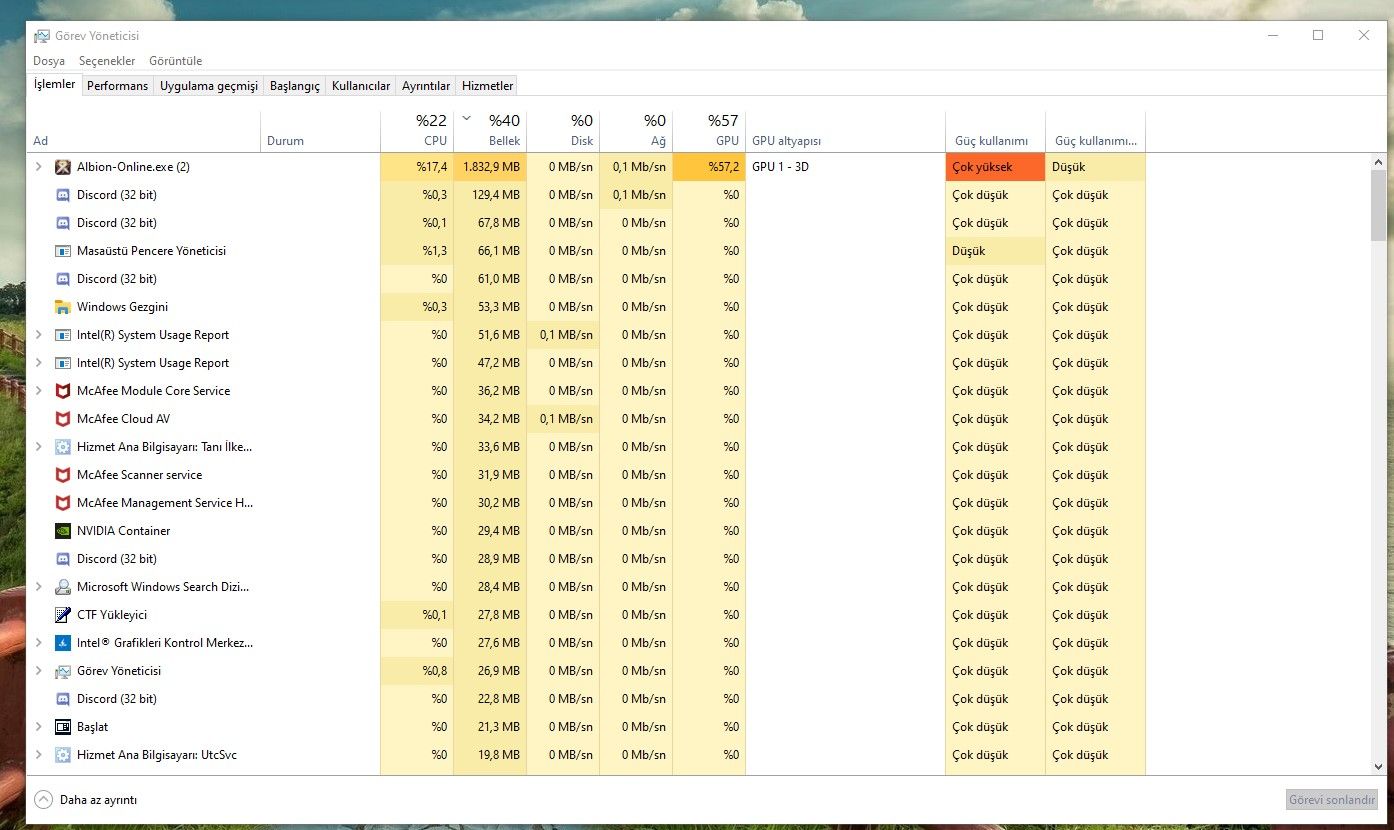This screenshot has width=1394, height=830.
Task: Switch to the Performans tab
Action: [117, 86]
